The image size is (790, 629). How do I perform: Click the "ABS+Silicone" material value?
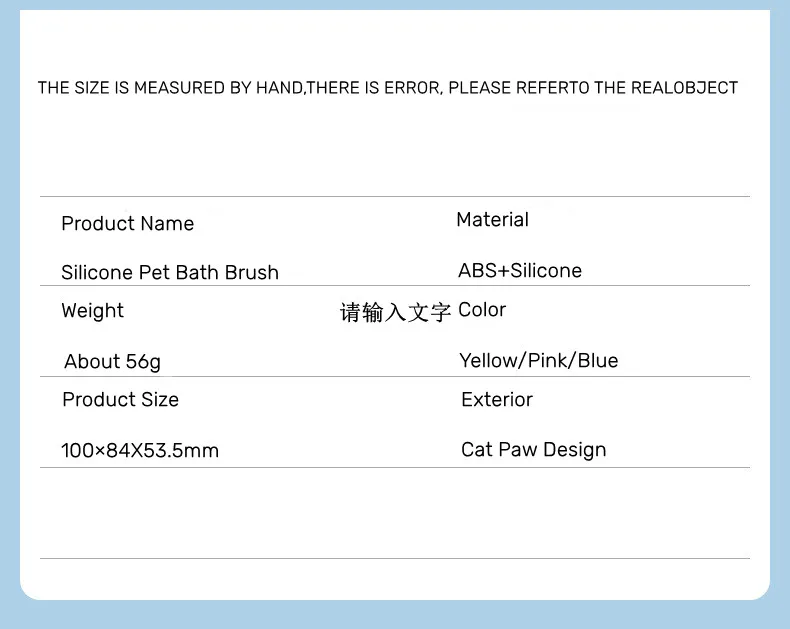tap(520, 271)
